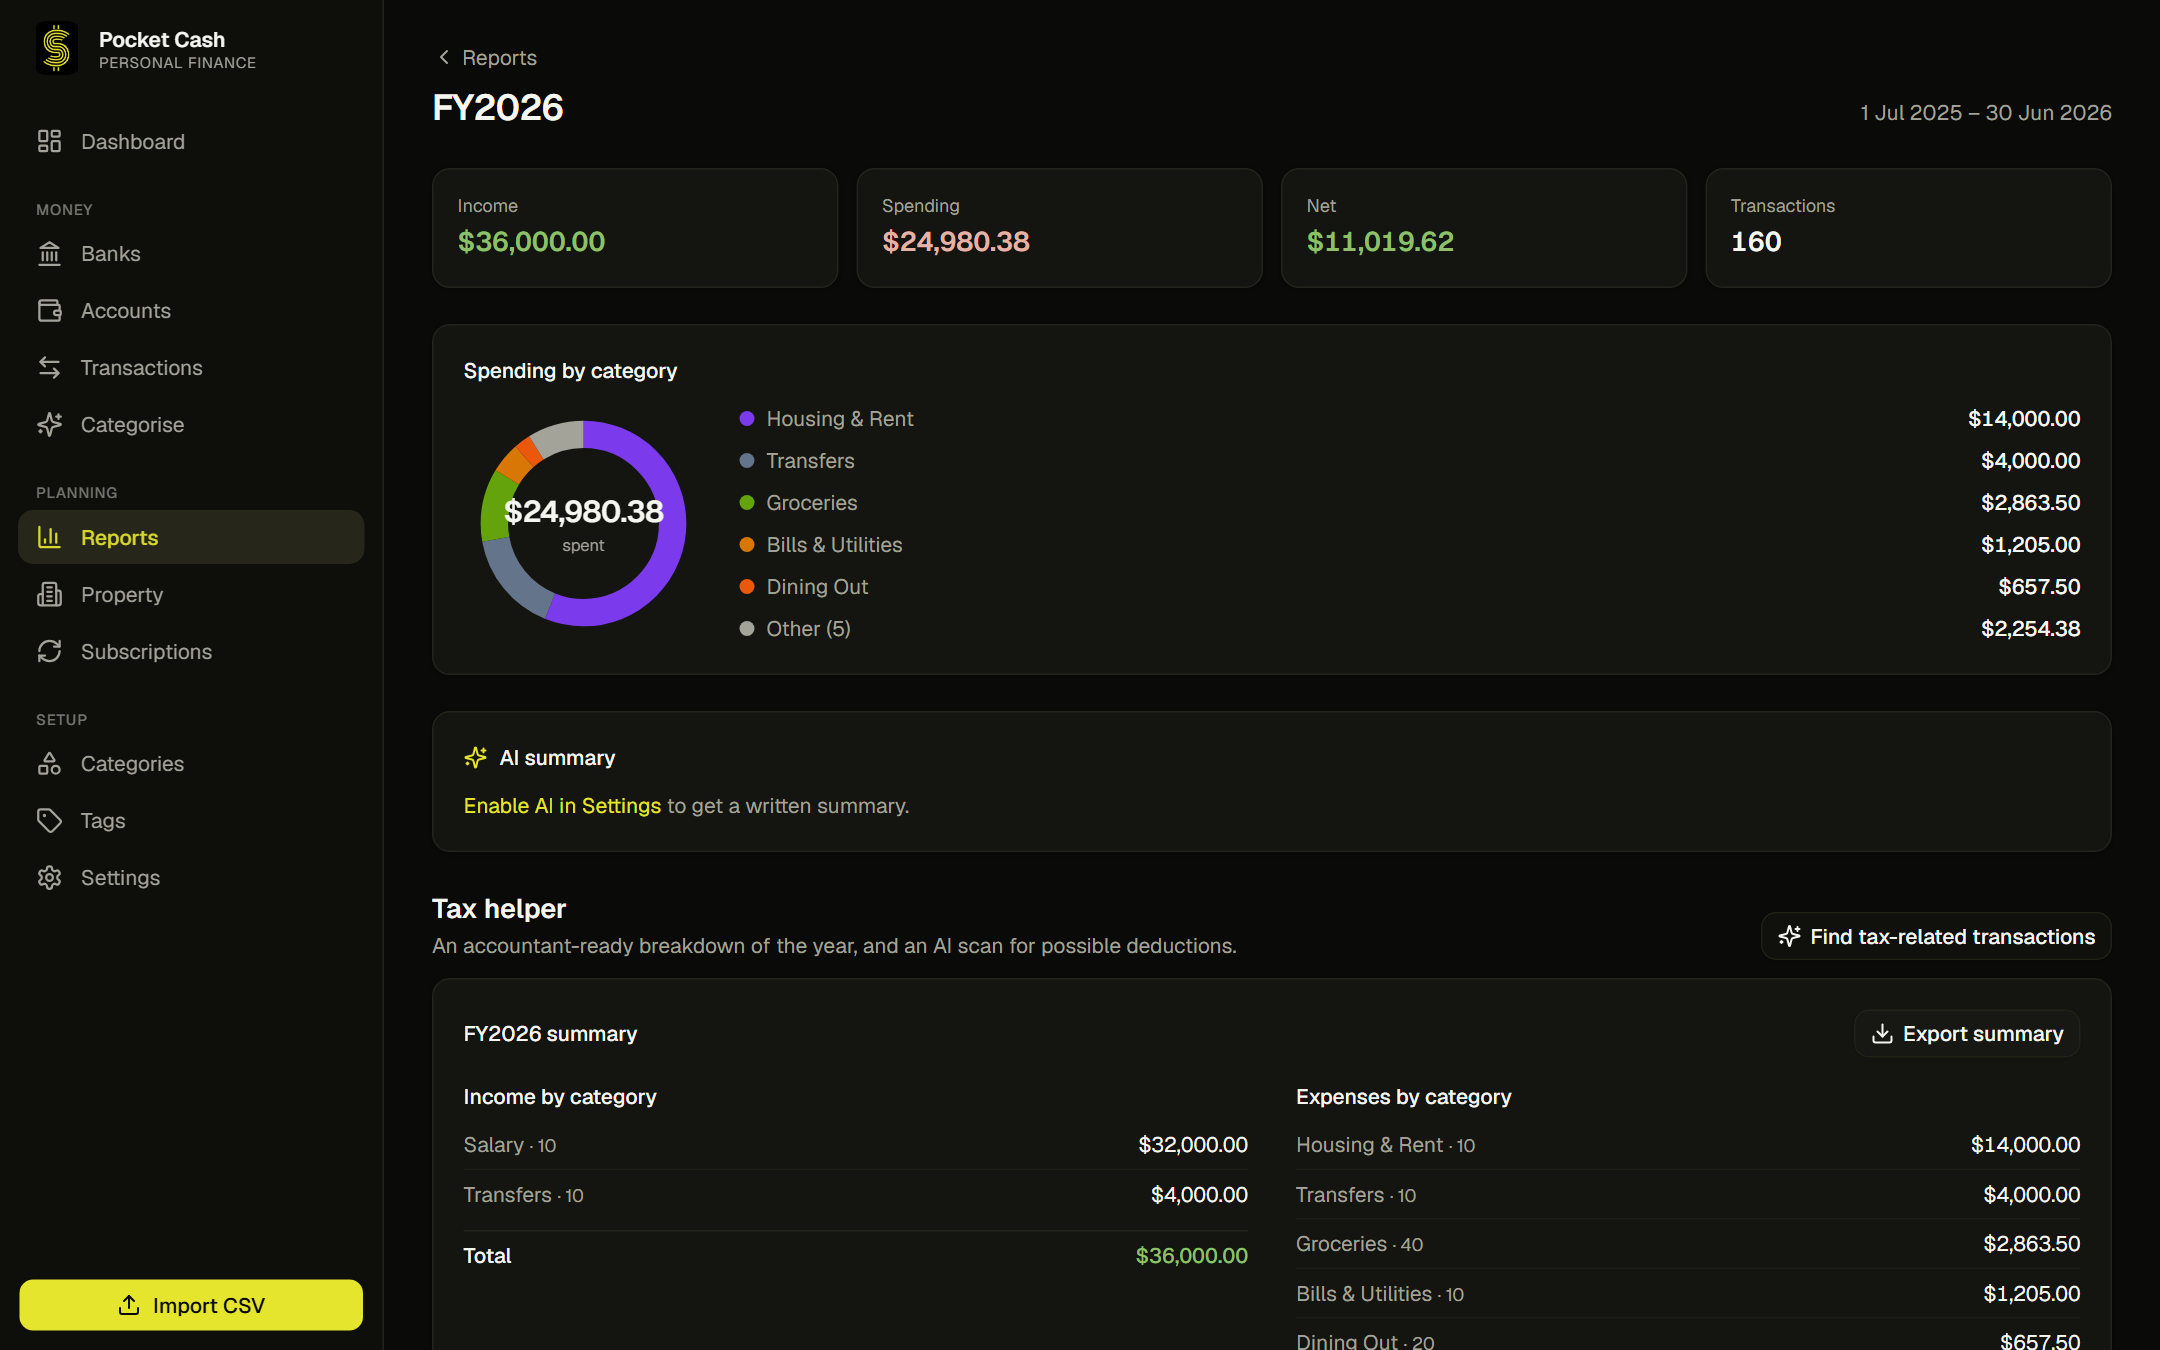Click the Export summary button
This screenshot has height=1350, width=2160.
(x=1967, y=1034)
